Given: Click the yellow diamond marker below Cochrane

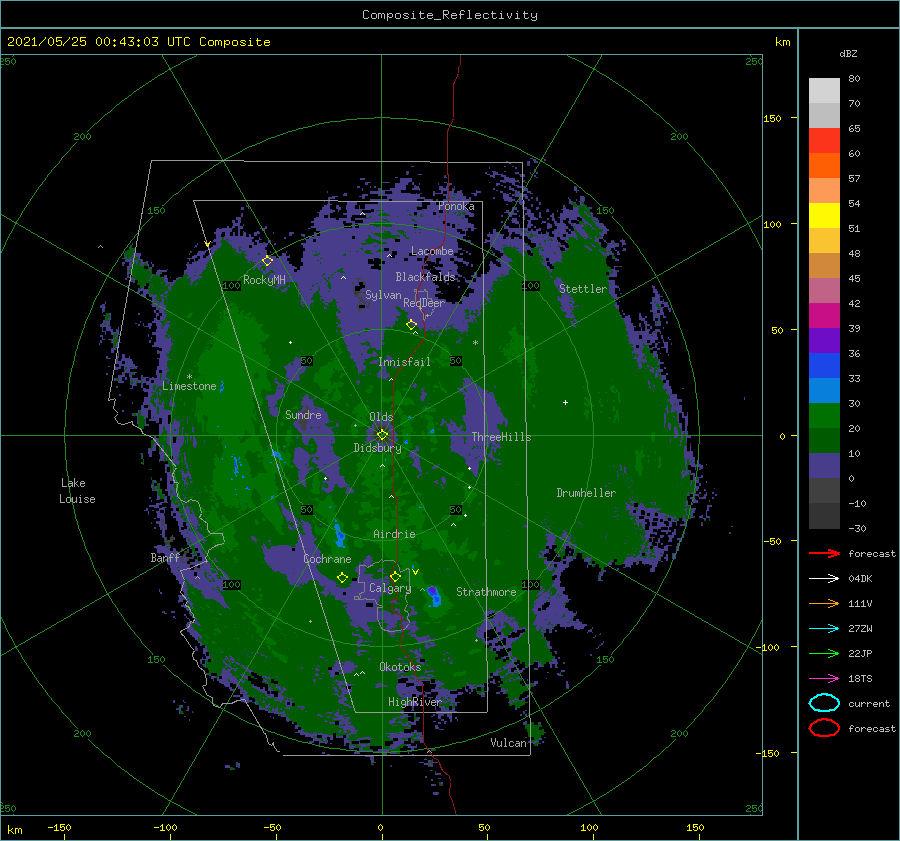Looking at the screenshot, I should click(x=343, y=578).
